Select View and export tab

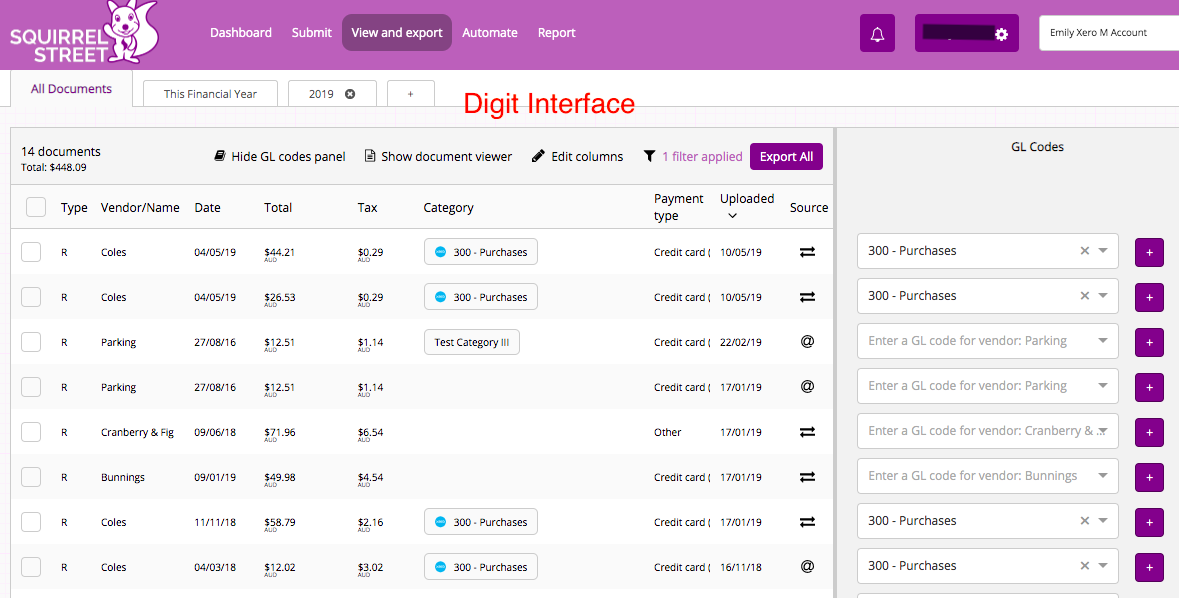pos(397,33)
